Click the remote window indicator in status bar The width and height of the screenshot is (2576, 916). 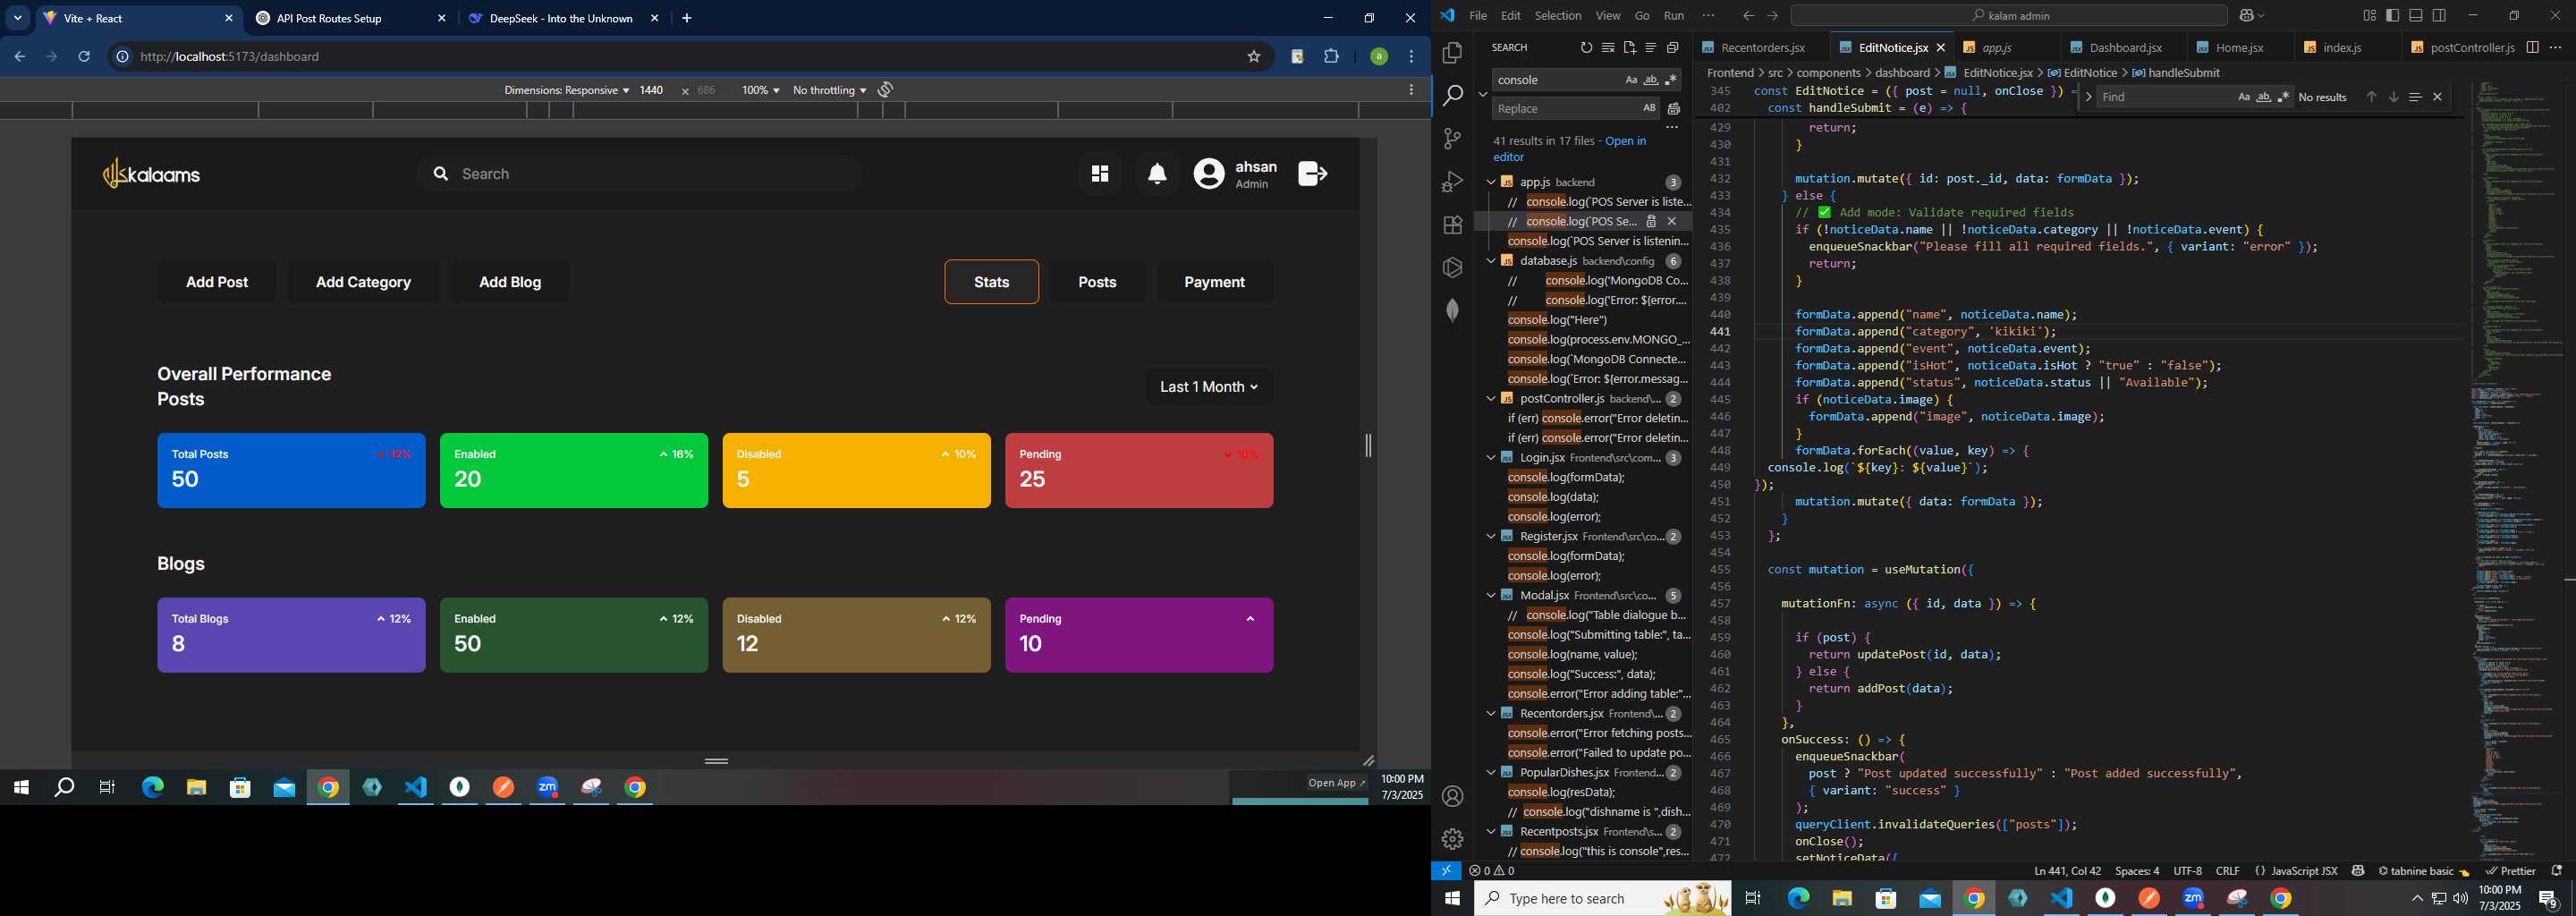click(1446, 871)
